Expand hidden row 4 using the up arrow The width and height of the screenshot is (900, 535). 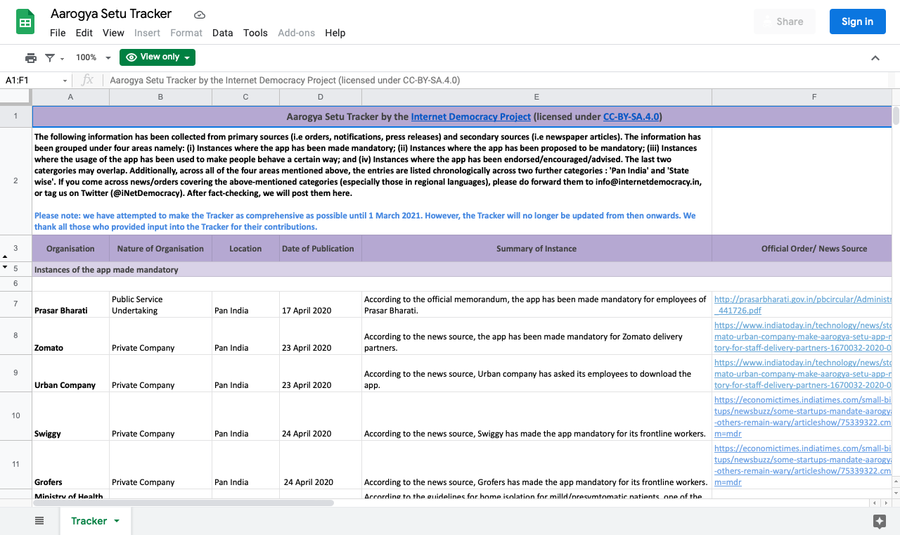tap(5, 257)
